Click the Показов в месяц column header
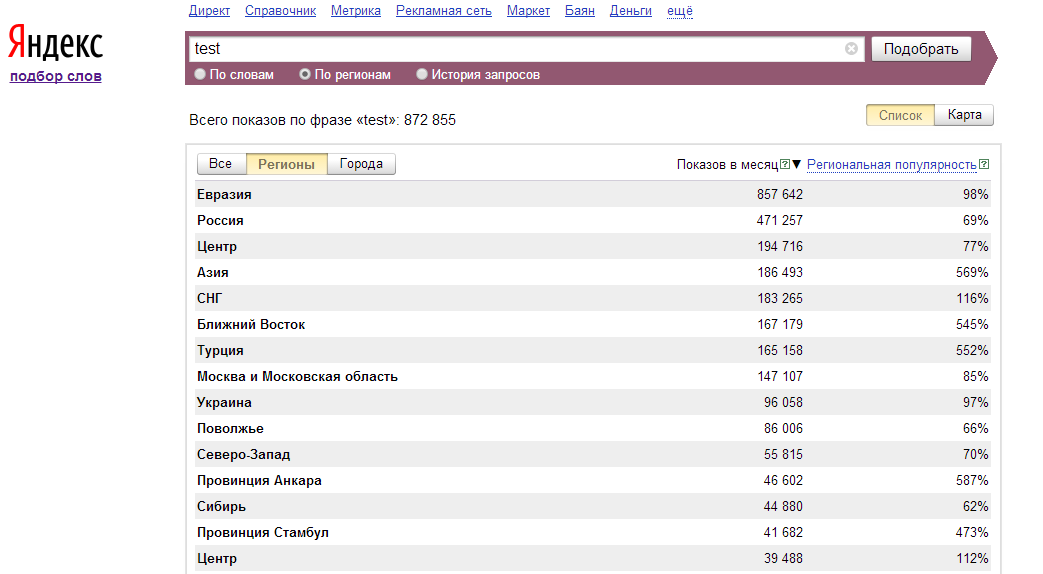 [727, 164]
